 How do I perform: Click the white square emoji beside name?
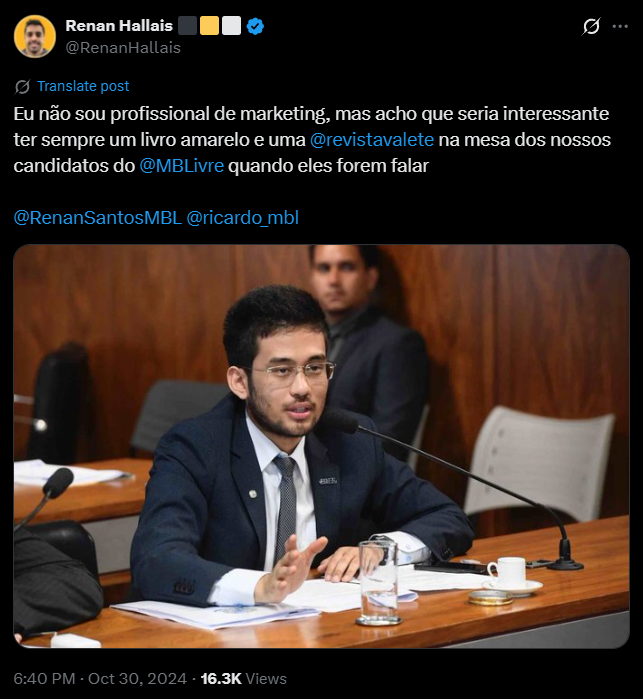coord(231,26)
